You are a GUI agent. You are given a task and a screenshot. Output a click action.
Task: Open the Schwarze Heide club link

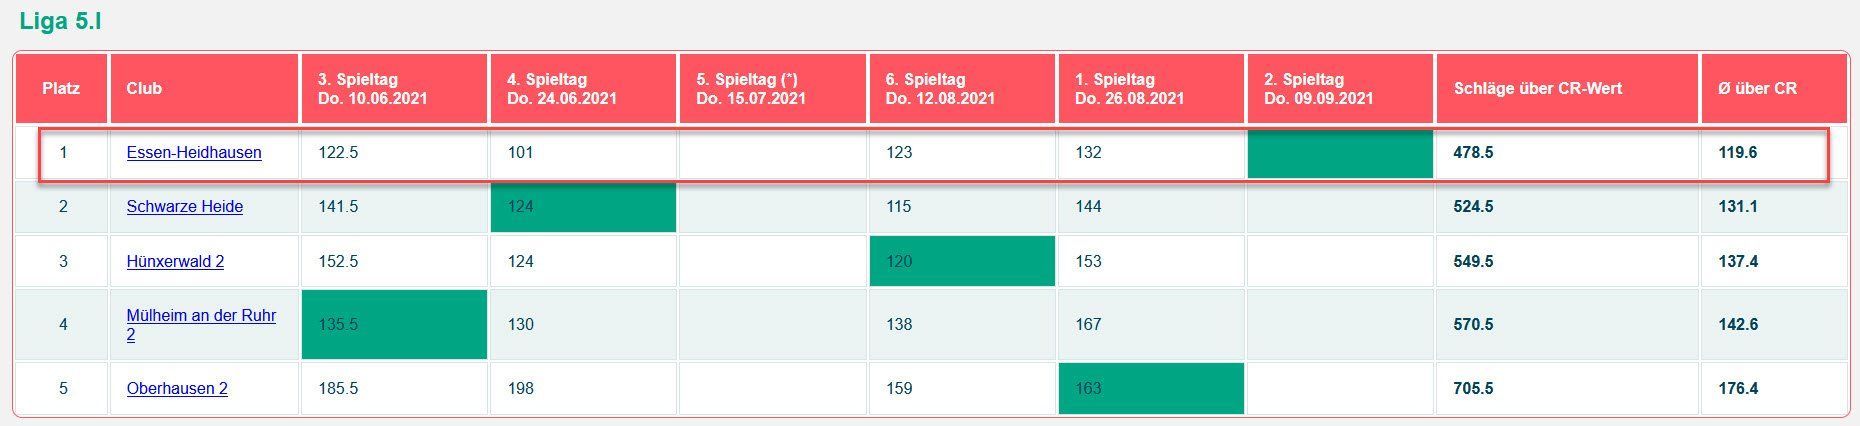coord(185,207)
